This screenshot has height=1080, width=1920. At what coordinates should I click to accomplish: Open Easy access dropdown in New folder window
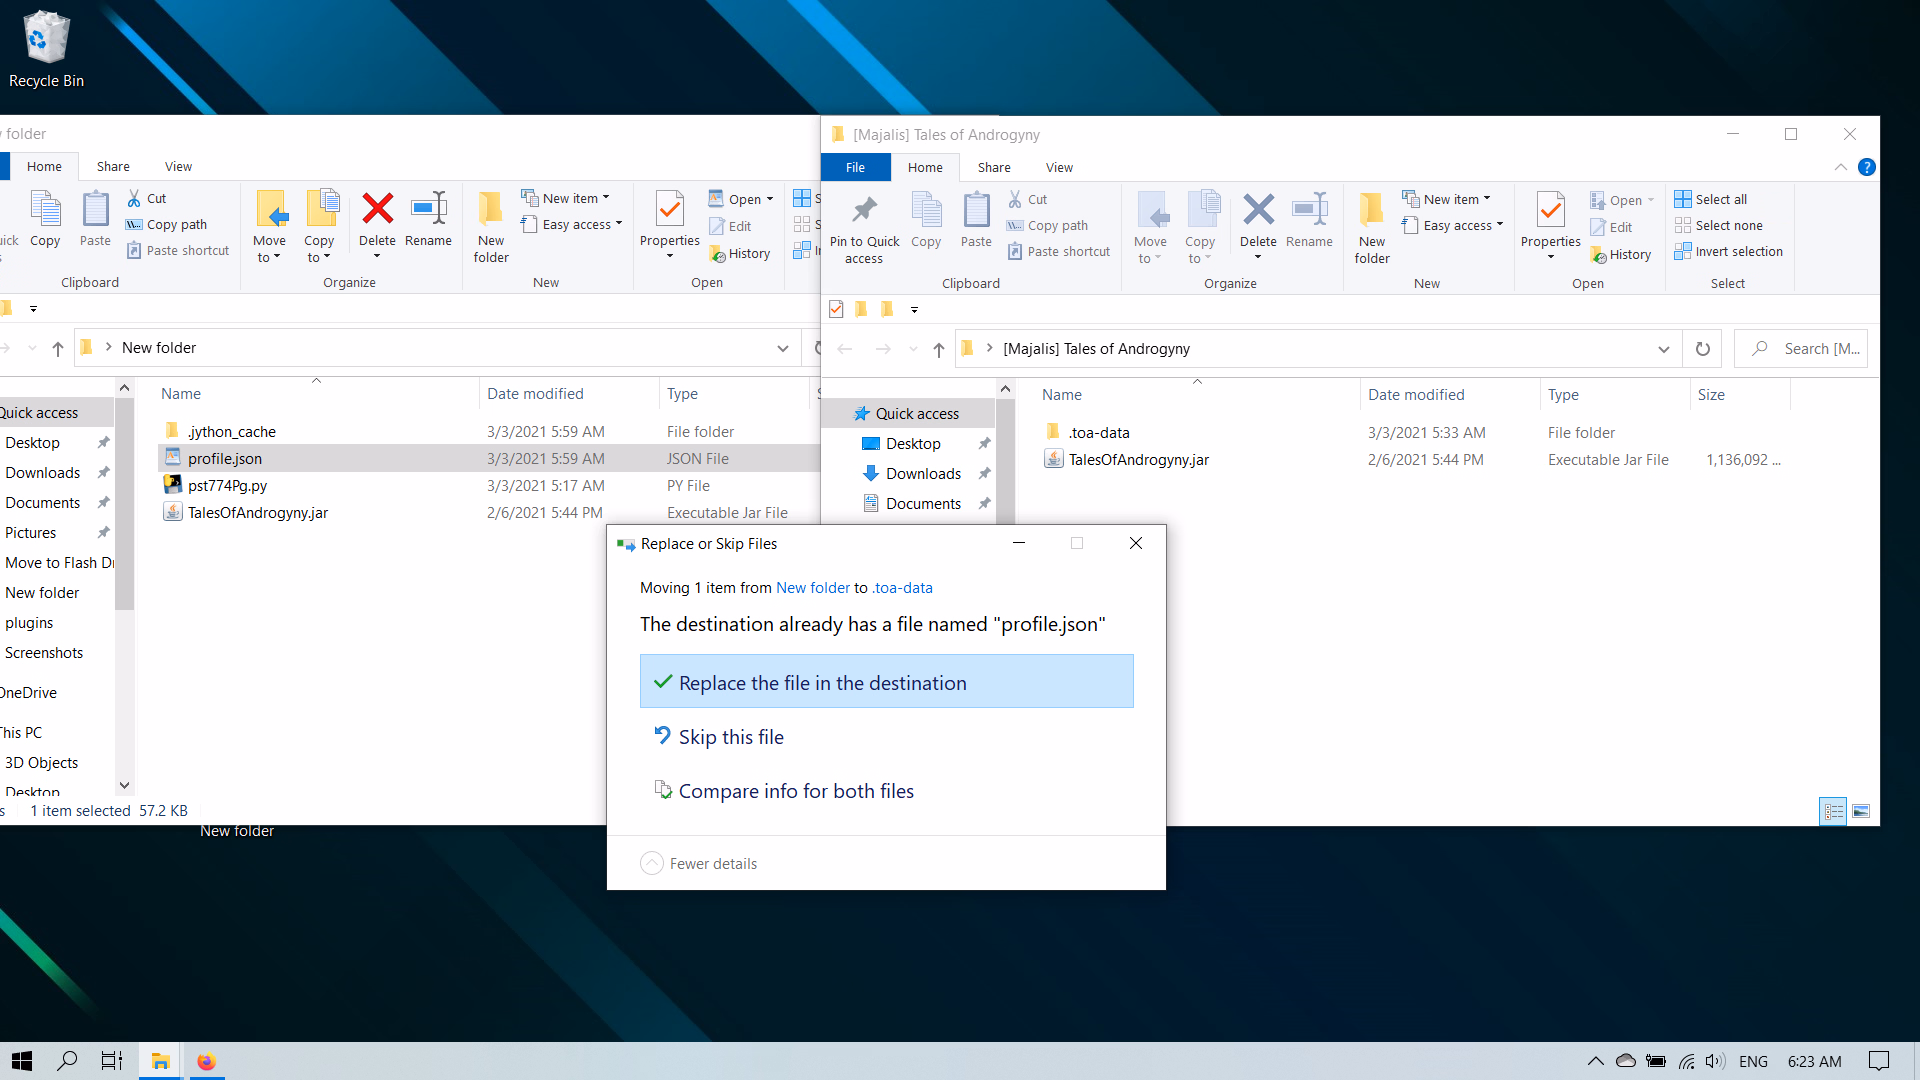pyautogui.click(x=572, y=224)
